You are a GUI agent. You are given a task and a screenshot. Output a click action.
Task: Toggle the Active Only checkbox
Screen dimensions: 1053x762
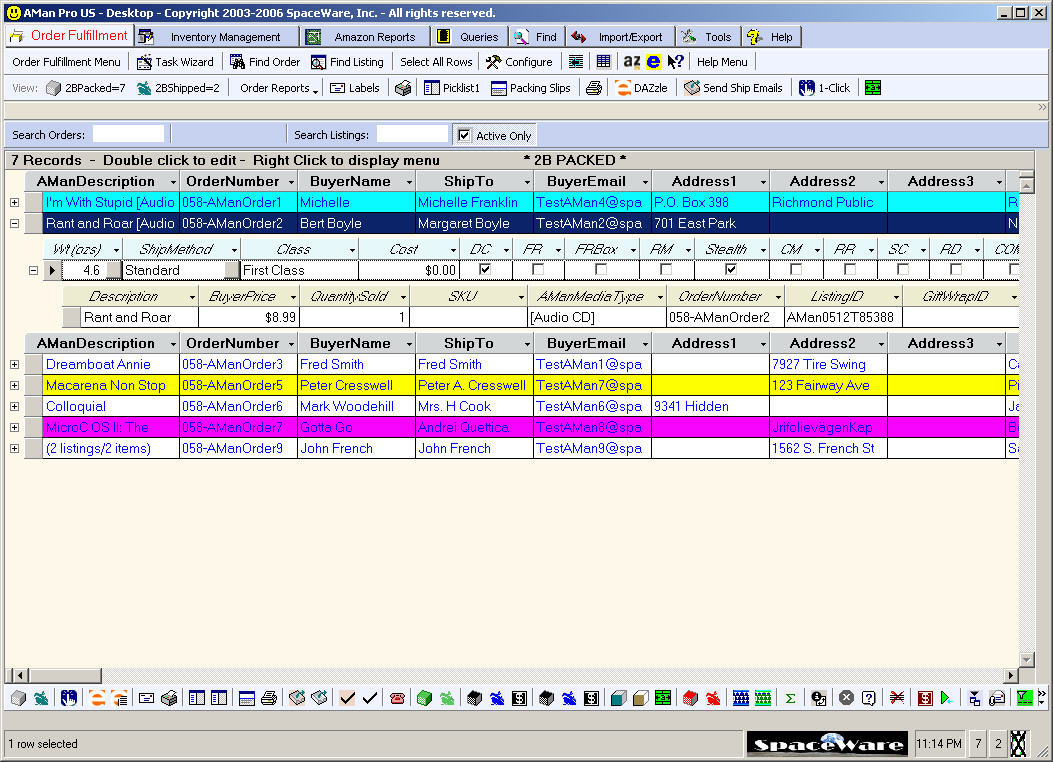click(464, 135)
